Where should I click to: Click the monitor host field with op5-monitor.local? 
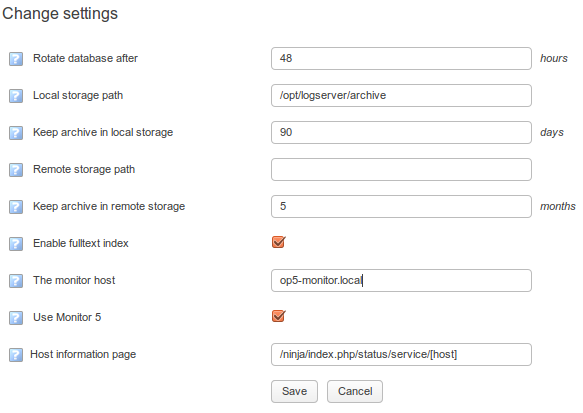pos(402,280)
